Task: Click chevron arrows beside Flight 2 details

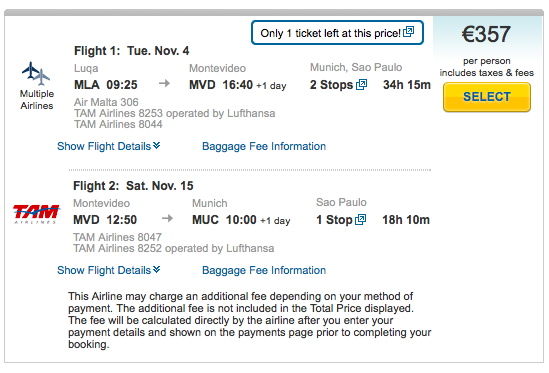Action: coord(157,269)
